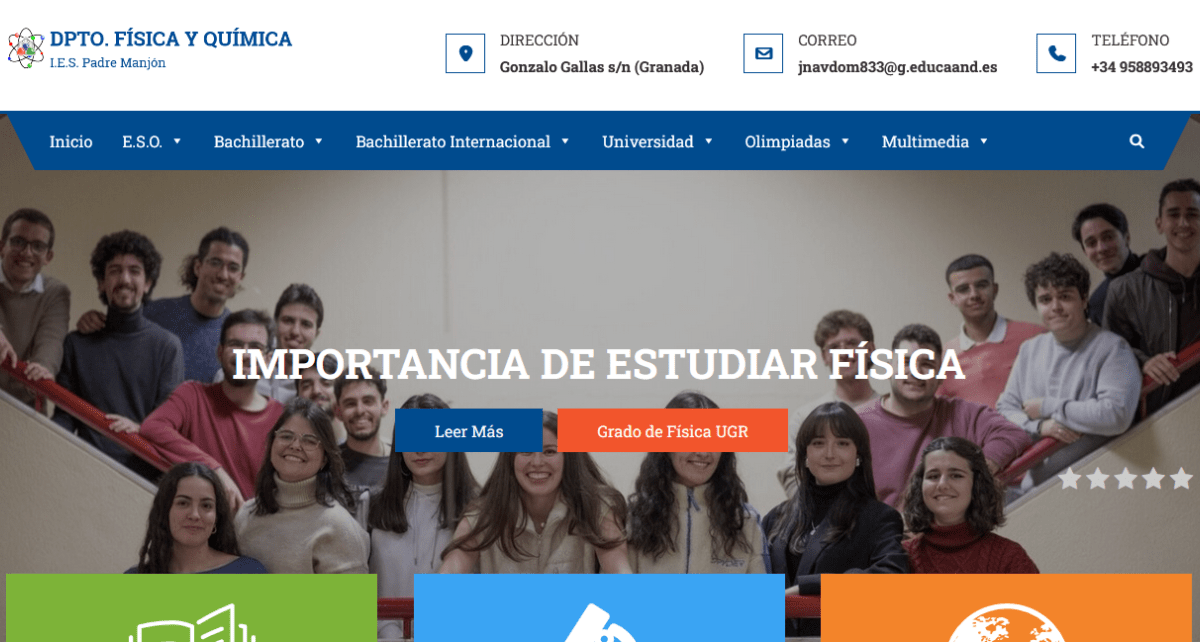The height and width of the screenshot is (642, 1200).
Task: Click the DPTO. FÍSICA Y QUÍMICA title
Action: point(171,39)
